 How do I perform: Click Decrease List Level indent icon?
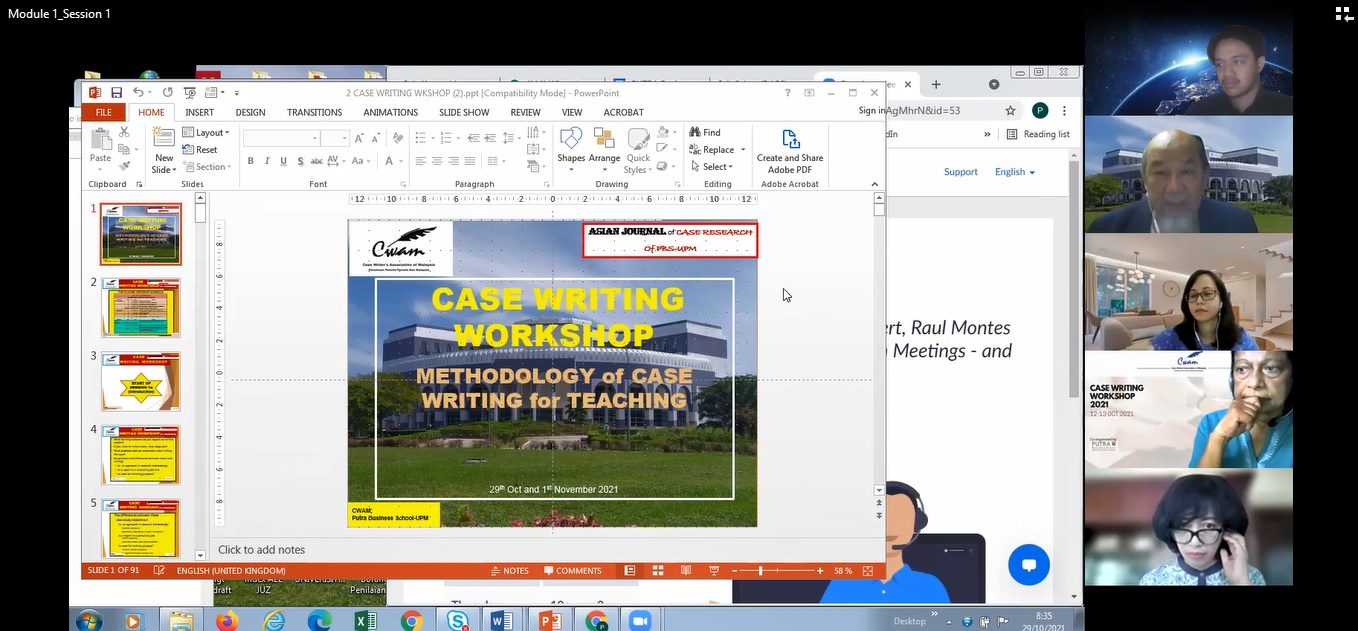pyautogui.click(x=474, y=138)
